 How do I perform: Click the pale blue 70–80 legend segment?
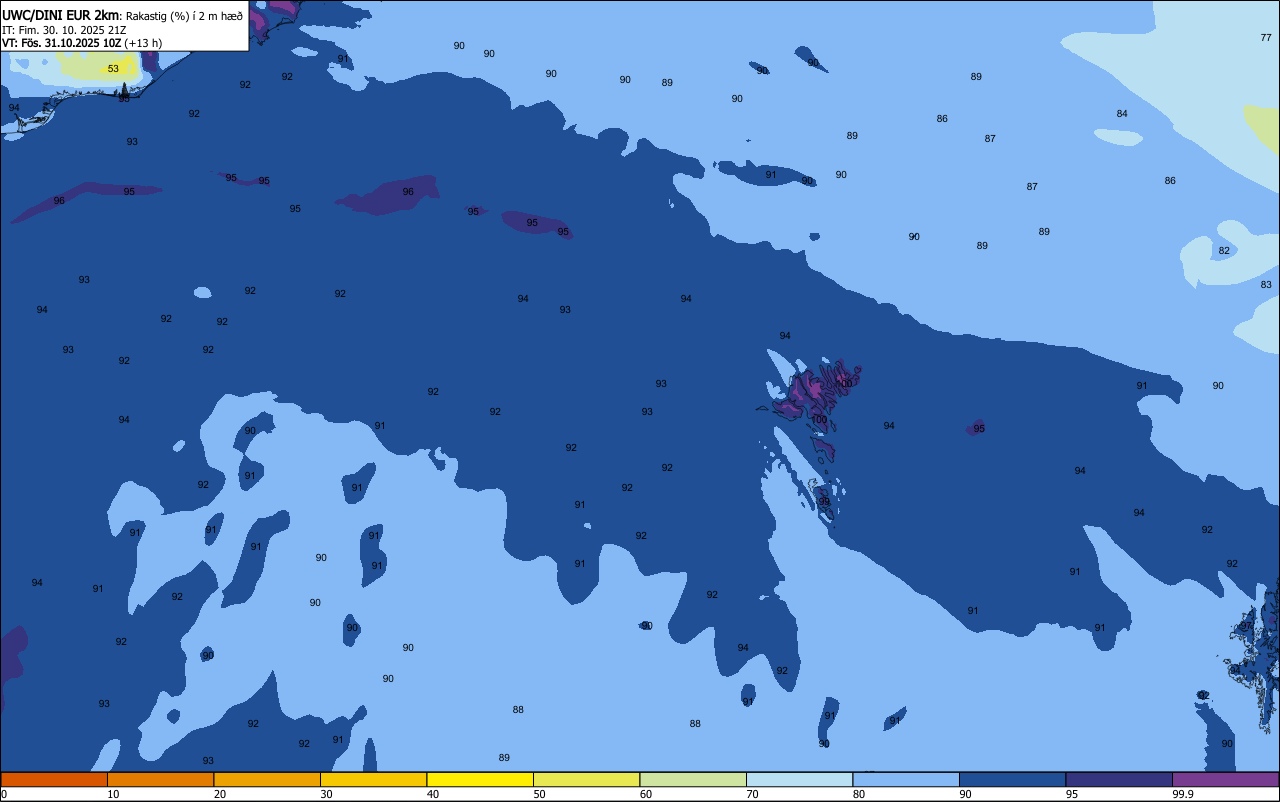(799, 779)
